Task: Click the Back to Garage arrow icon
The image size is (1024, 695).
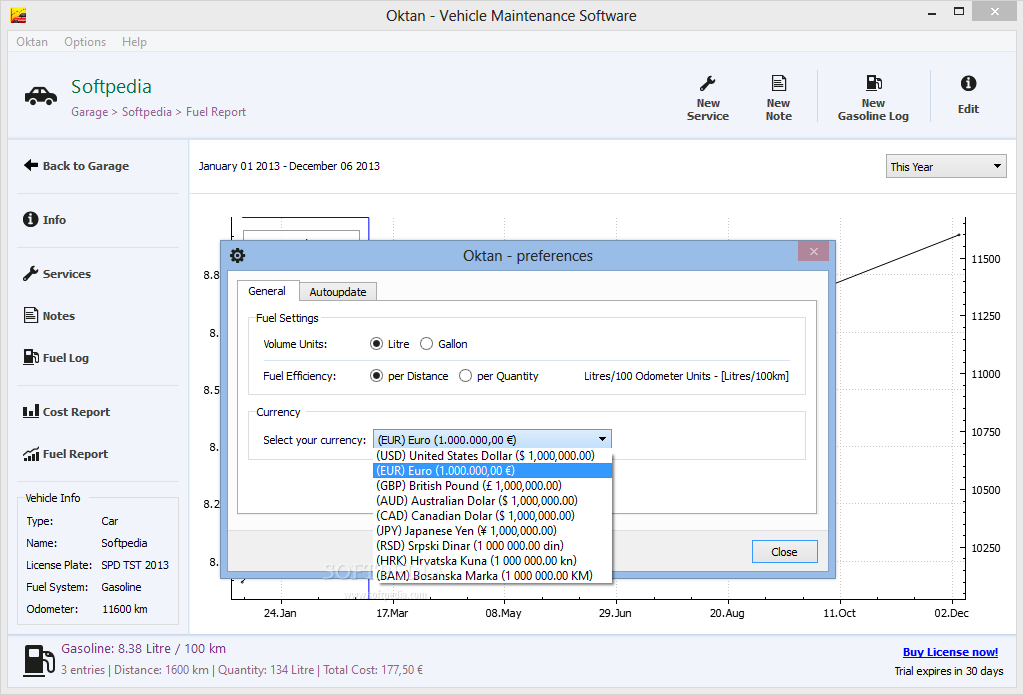Action: point(31,165)
